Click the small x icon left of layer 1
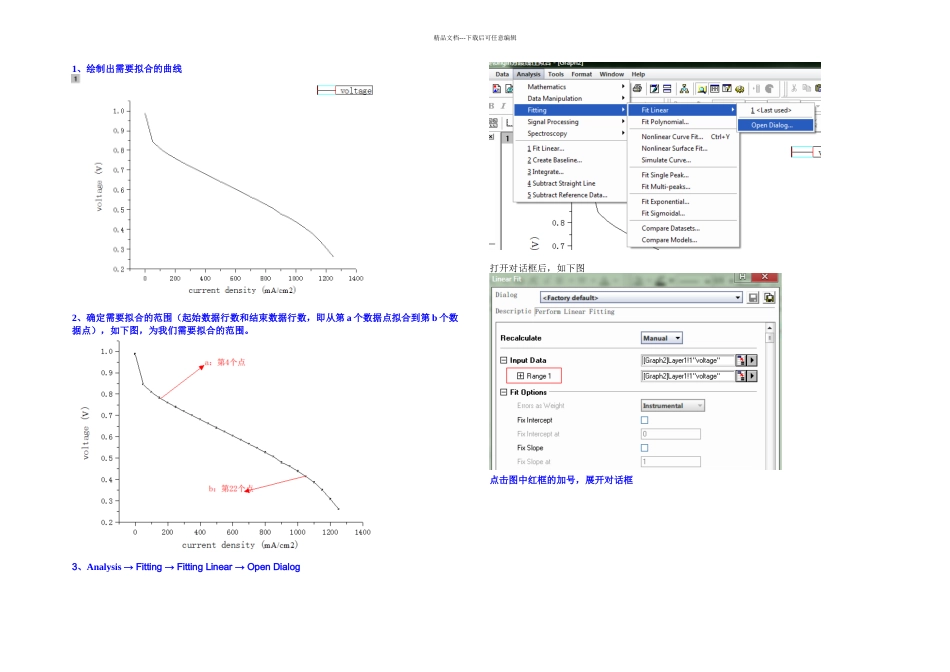950x672 pixels. pos(491,137)
